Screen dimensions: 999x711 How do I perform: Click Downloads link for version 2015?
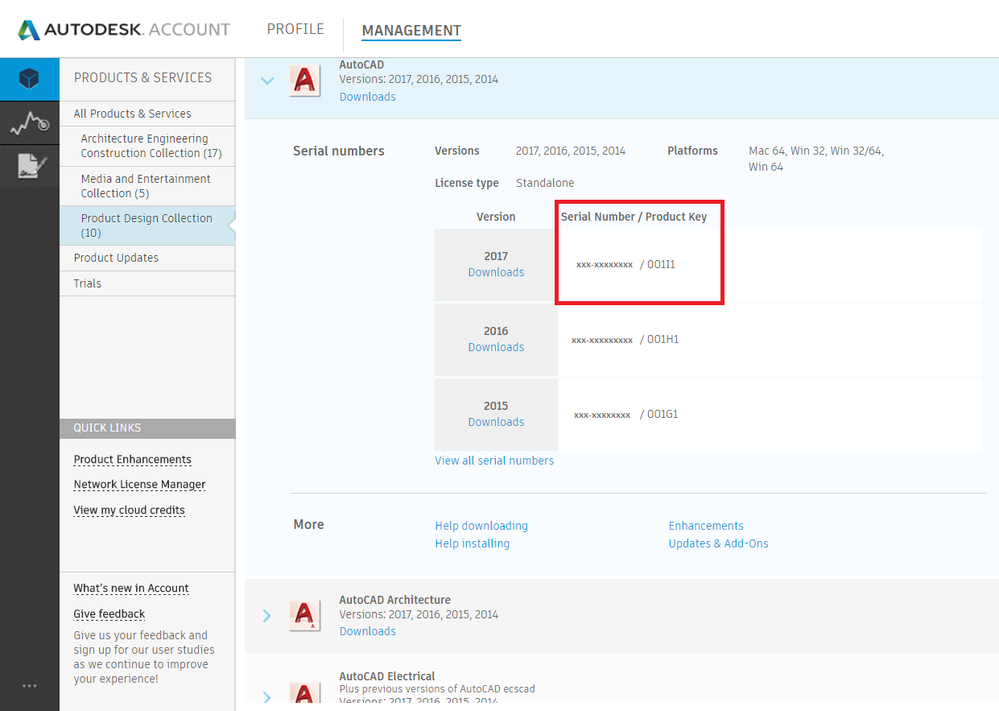[x=496, y=422]
